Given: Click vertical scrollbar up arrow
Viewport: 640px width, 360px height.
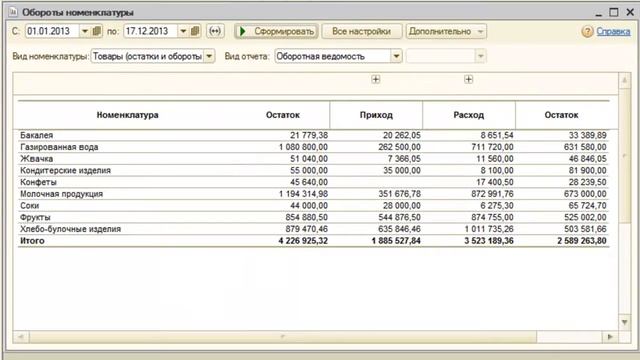Looking at the screenshot, I should click(x=624, y=80).
